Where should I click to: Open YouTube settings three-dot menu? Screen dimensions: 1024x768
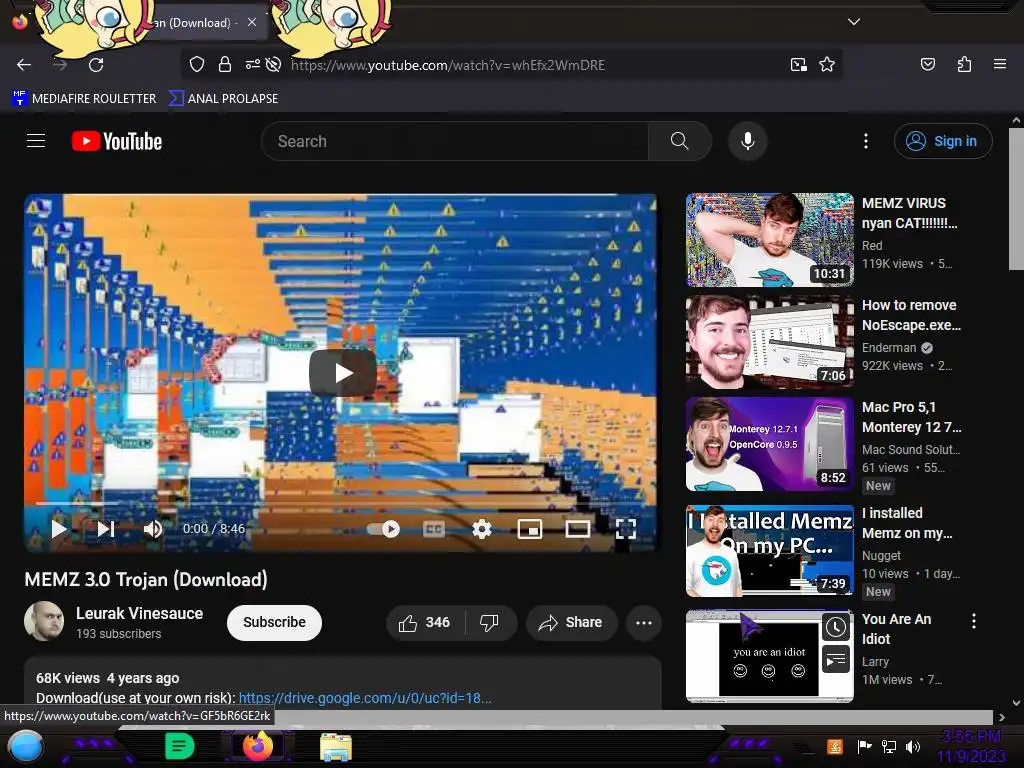[866, 141]
